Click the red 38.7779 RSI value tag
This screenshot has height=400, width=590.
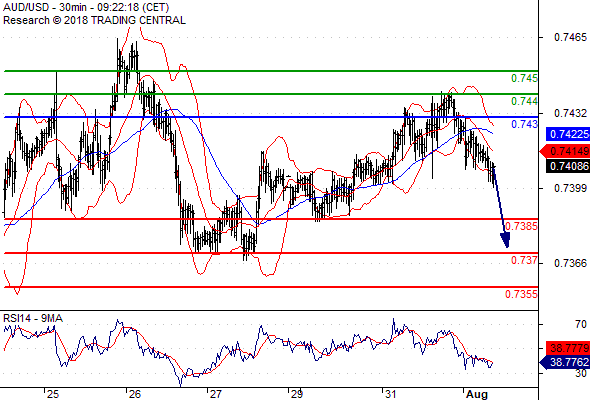tap(568, 348)
